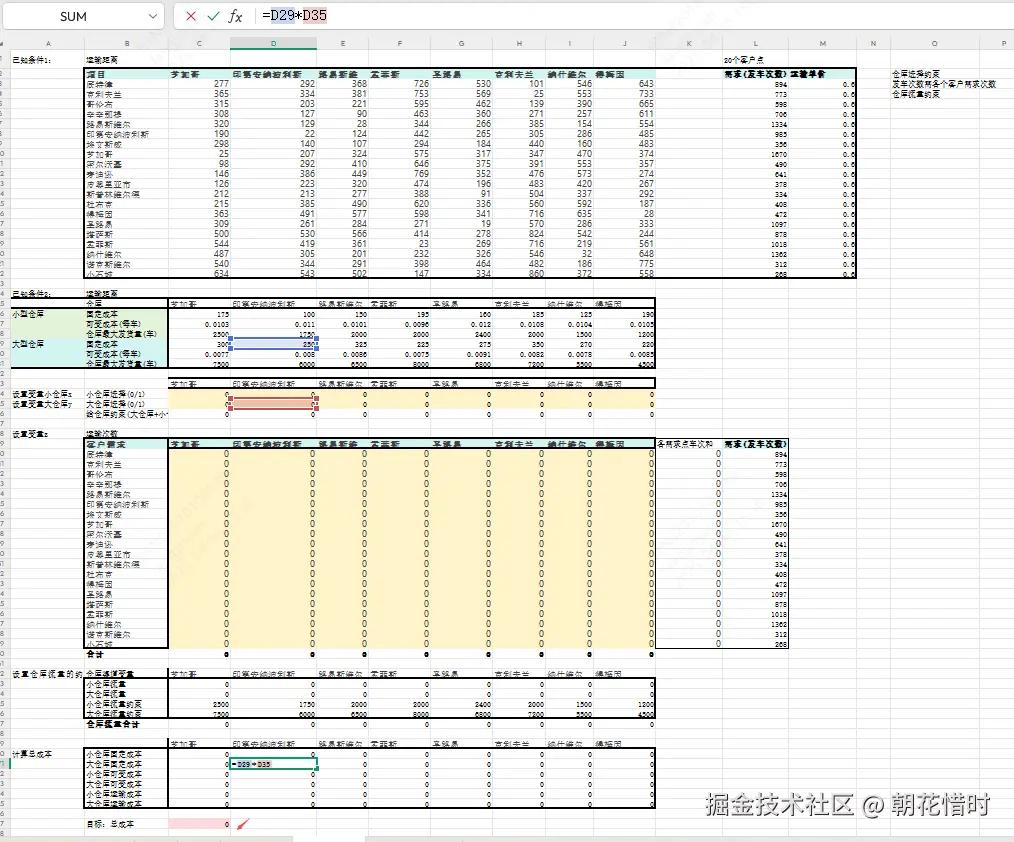The width and height of the screenshot is (1014, 842).
Task: Click the label 设置变量小仓库x
Action: click(43, 394)
